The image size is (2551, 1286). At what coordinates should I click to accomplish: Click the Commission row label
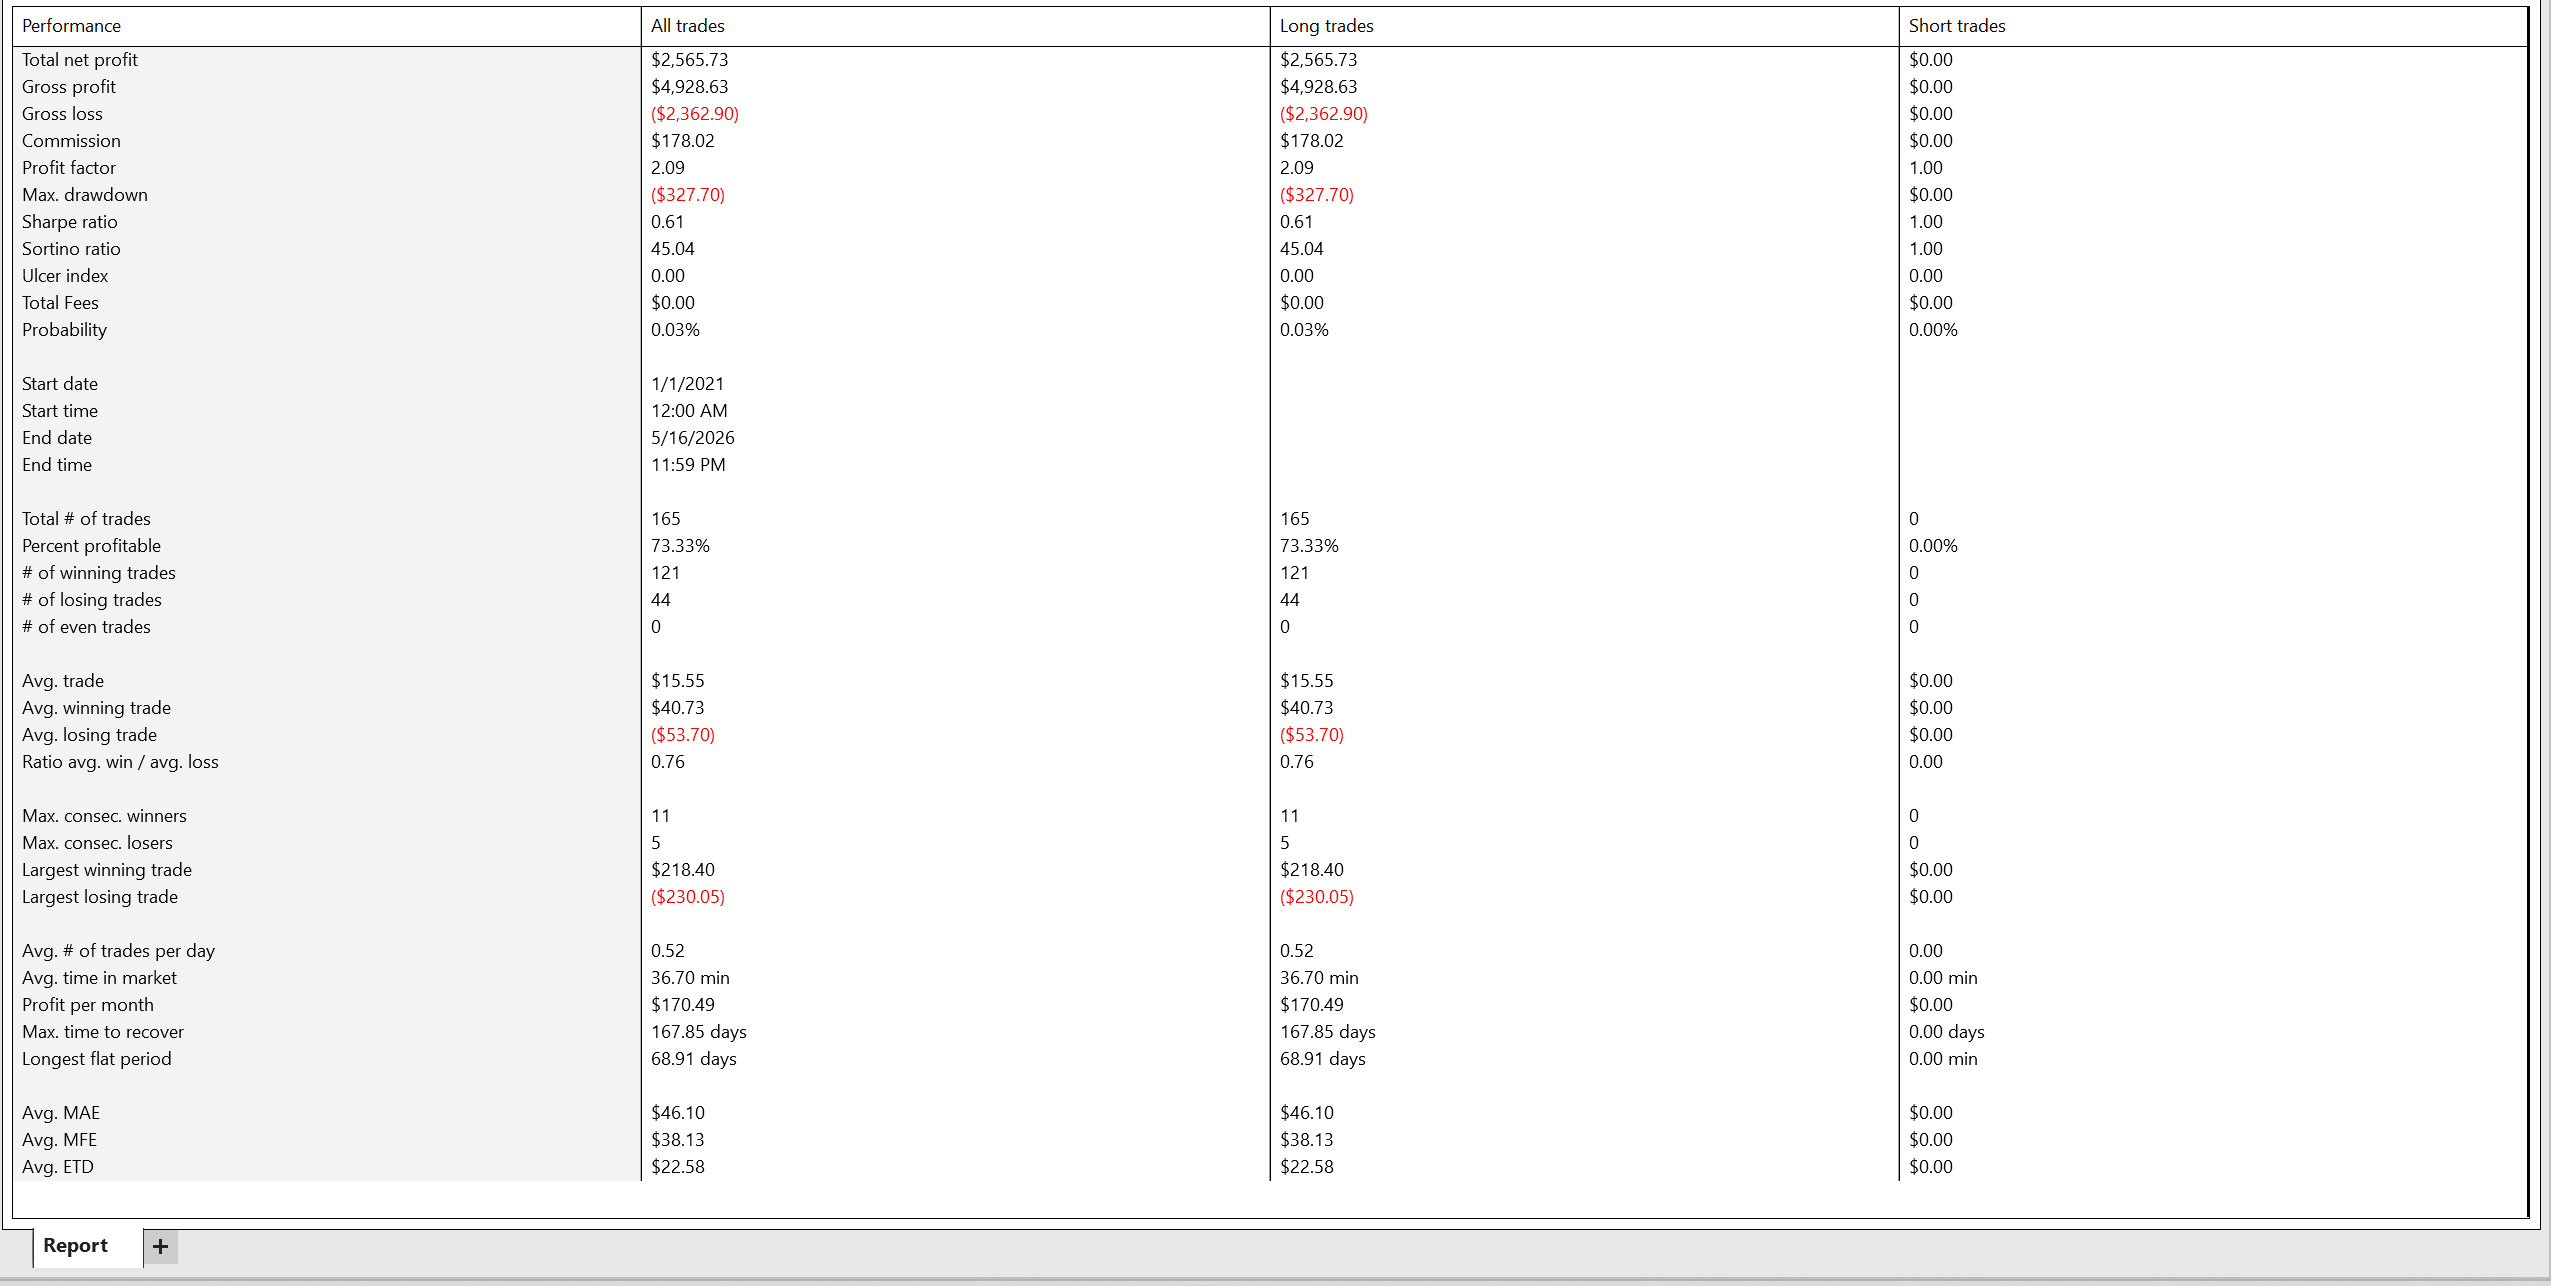pyautogui.click(x=71, y=141)
